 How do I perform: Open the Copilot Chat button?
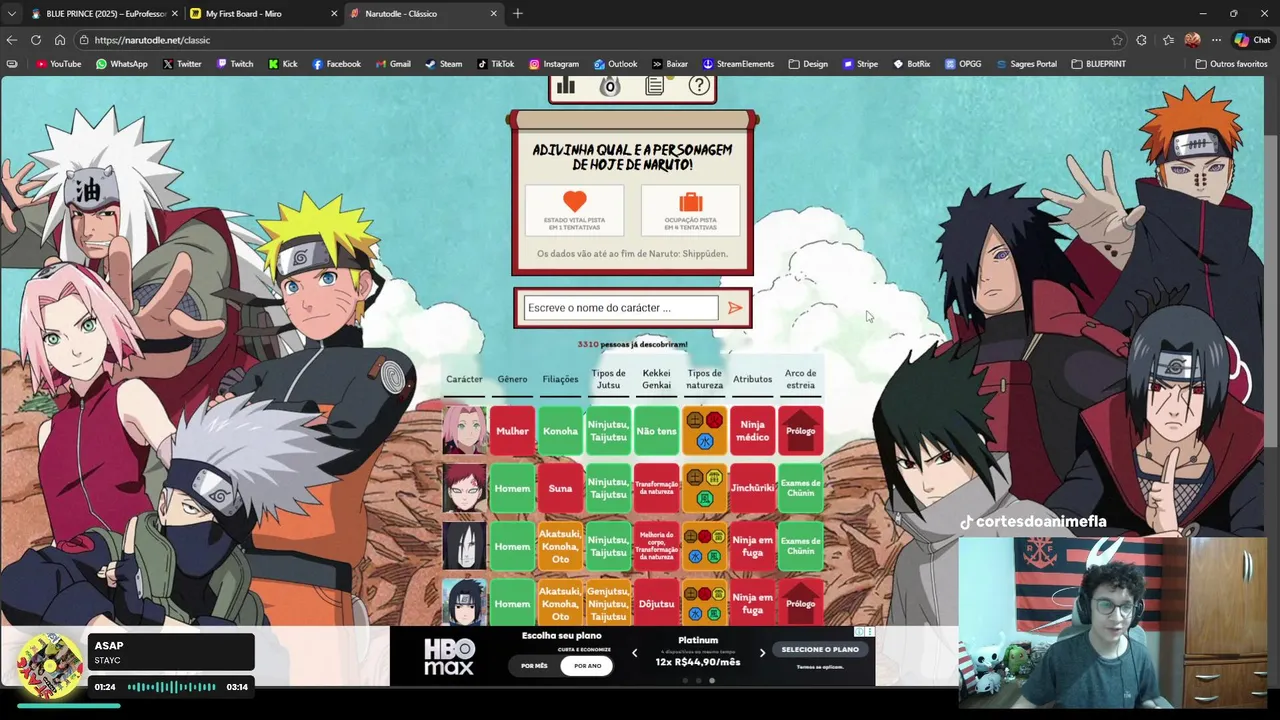coord(1252,40)
